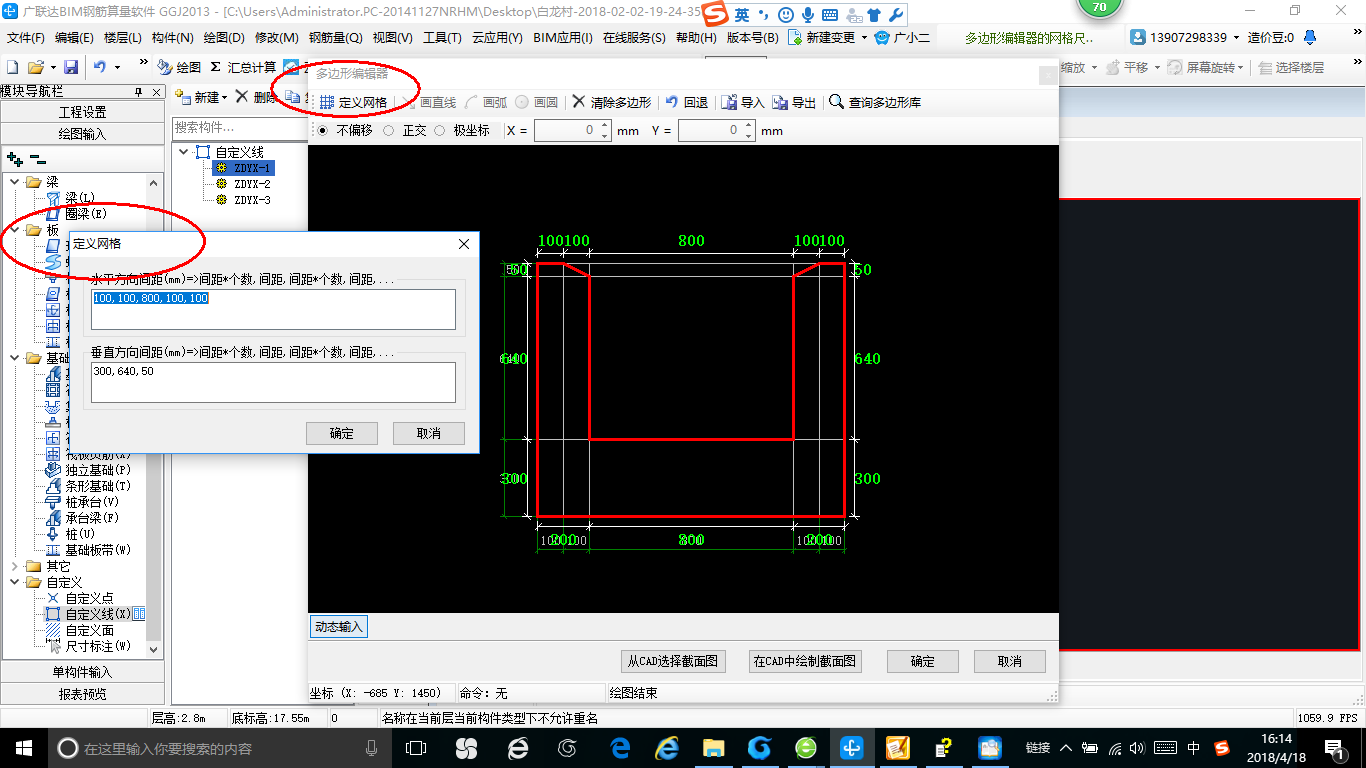
Task: Open the 新建 dropdown arrow in component list
Action: [x=225, y=97]
